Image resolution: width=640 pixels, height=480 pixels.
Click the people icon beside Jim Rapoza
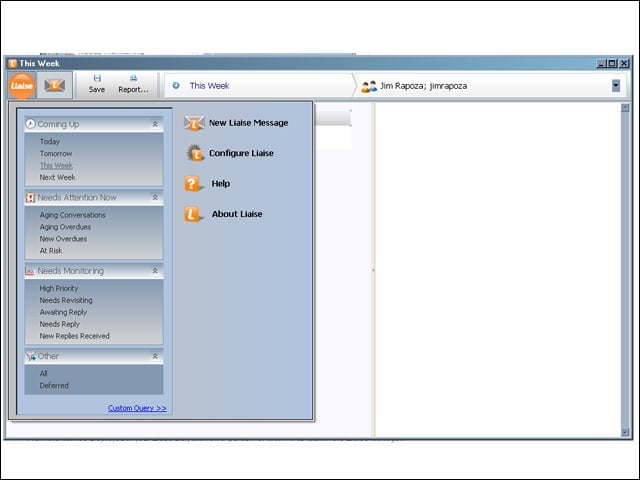click(x=369, y=86)
